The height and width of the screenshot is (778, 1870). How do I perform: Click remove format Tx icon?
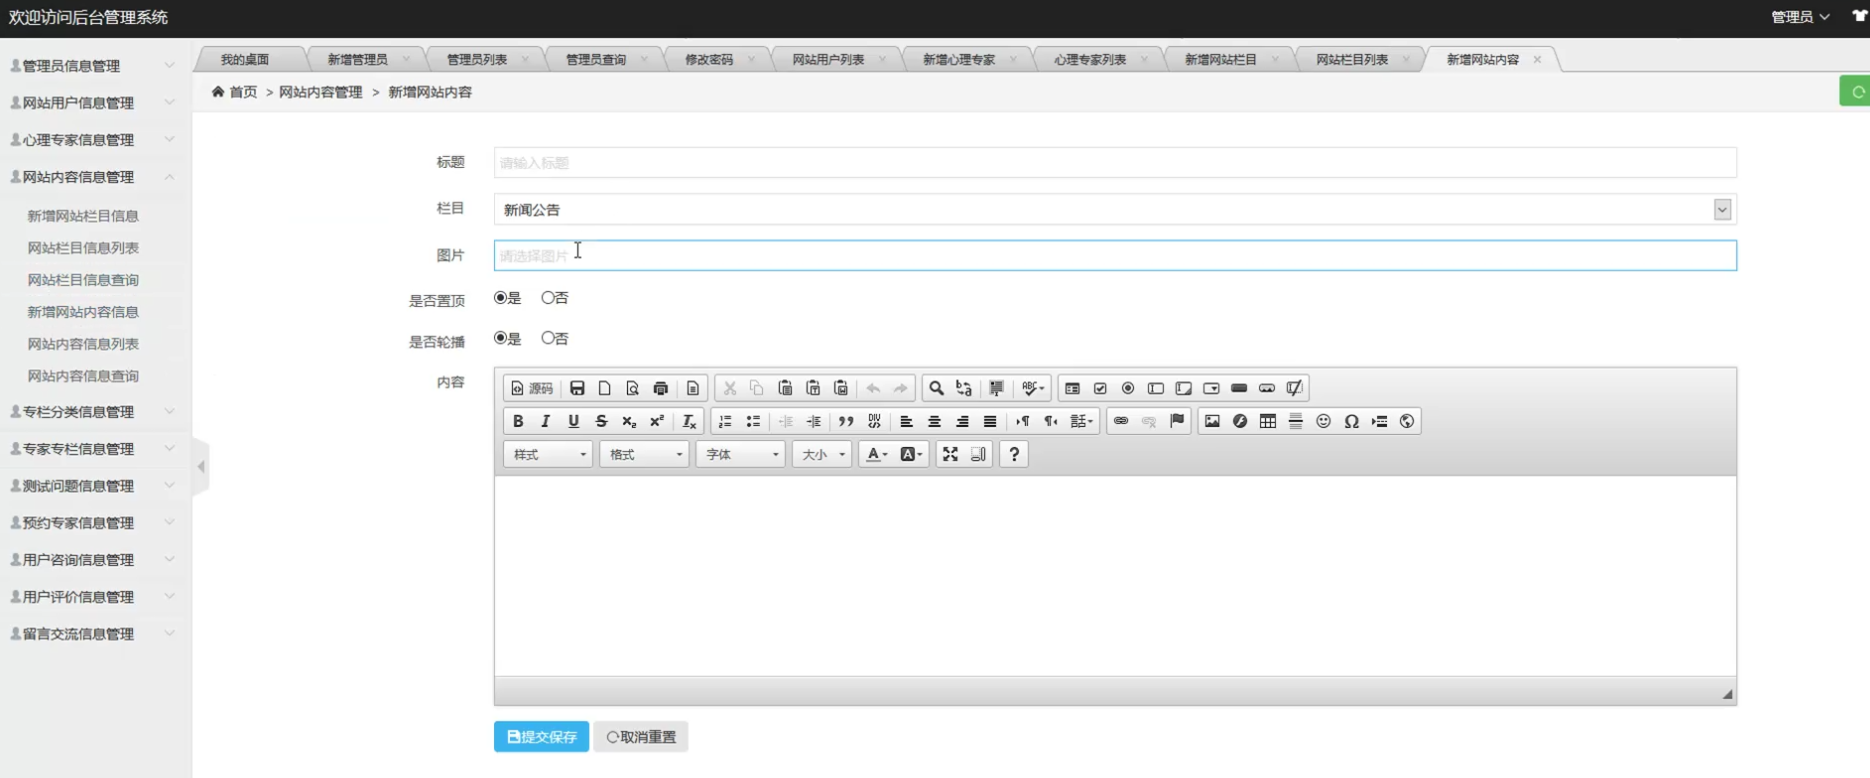[x=689, y=421]
